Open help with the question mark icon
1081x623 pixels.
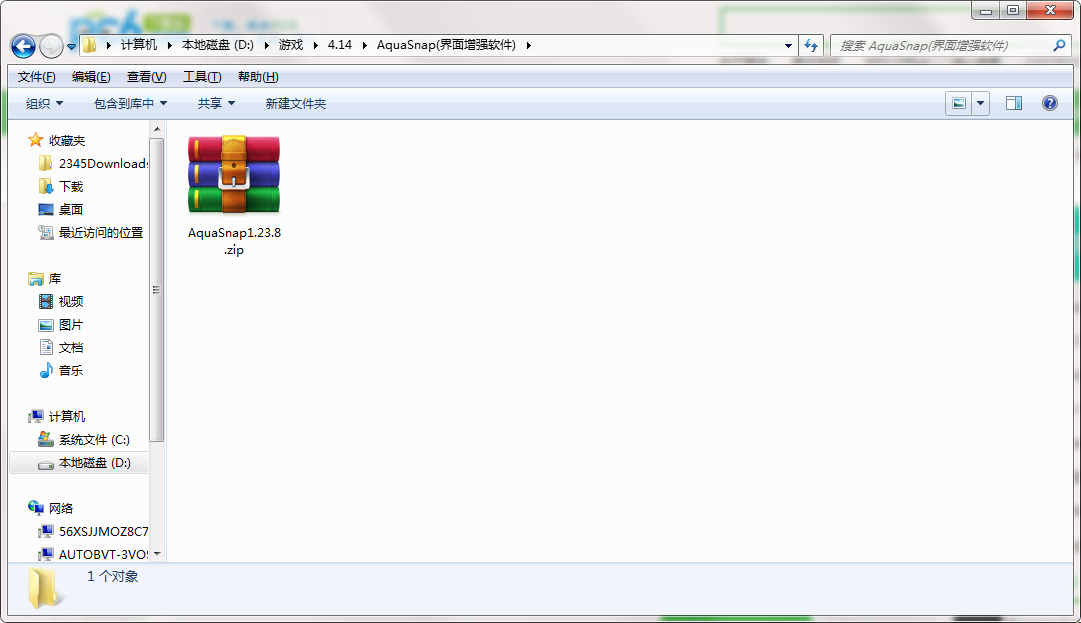[1049, 103]
